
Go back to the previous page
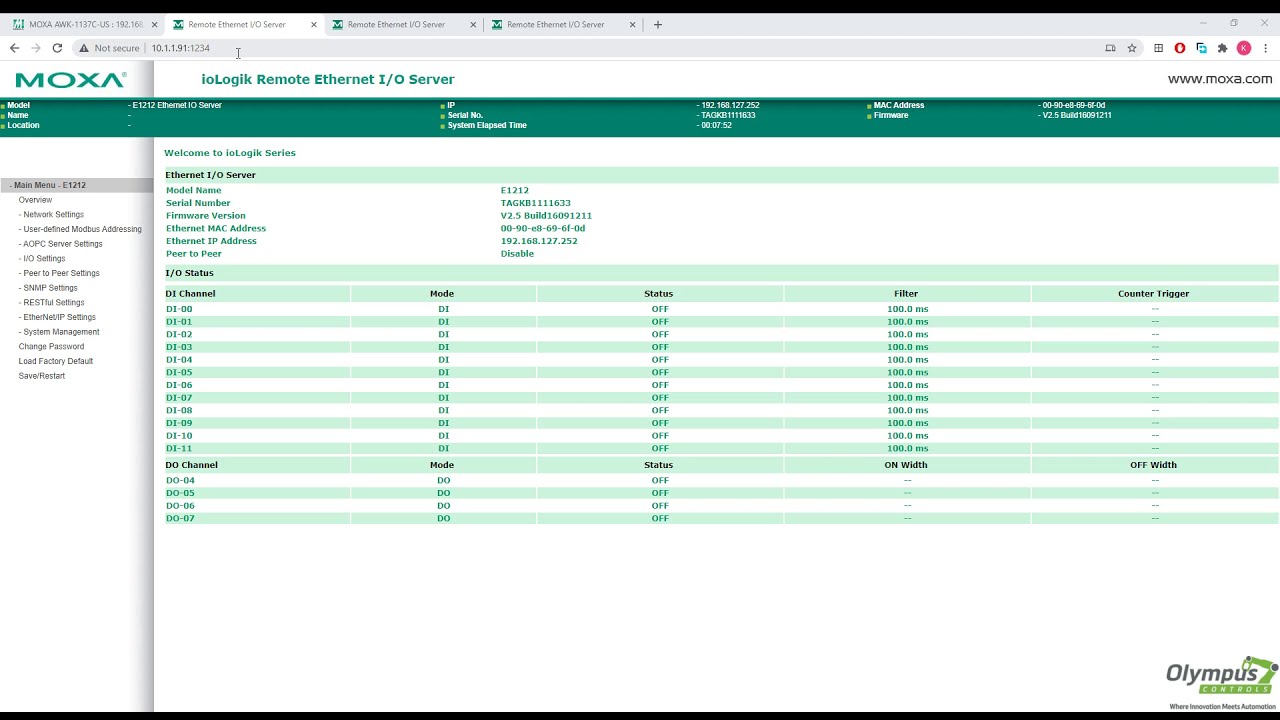click(14, 48)
